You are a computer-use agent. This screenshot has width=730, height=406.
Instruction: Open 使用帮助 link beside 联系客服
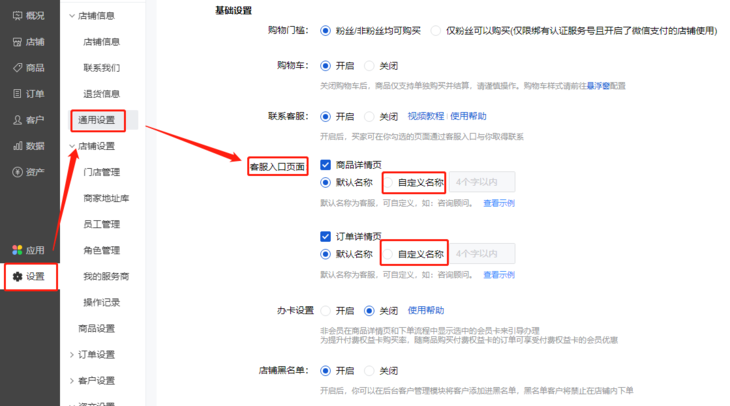[x=468, y=116]
